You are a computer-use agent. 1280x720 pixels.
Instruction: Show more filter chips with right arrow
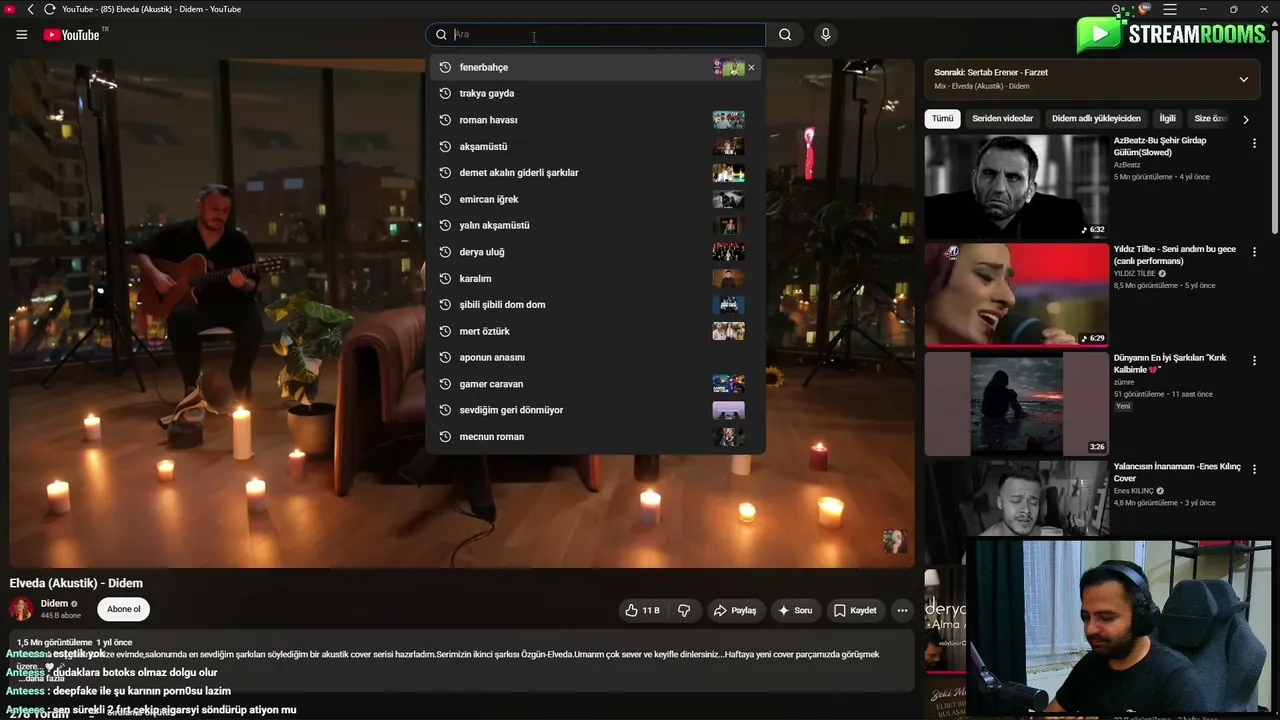pyautogui.click(x=1245, y=119)
